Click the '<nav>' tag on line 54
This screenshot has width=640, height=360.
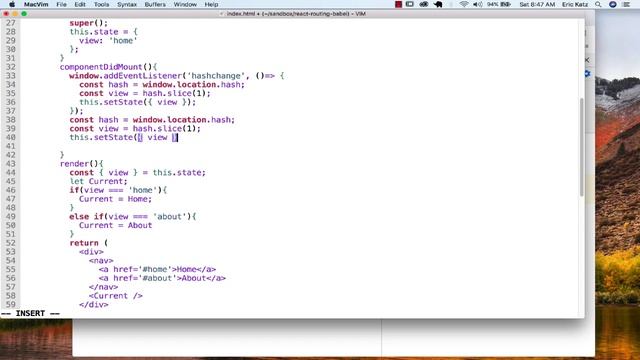click(x=101, y=261)
